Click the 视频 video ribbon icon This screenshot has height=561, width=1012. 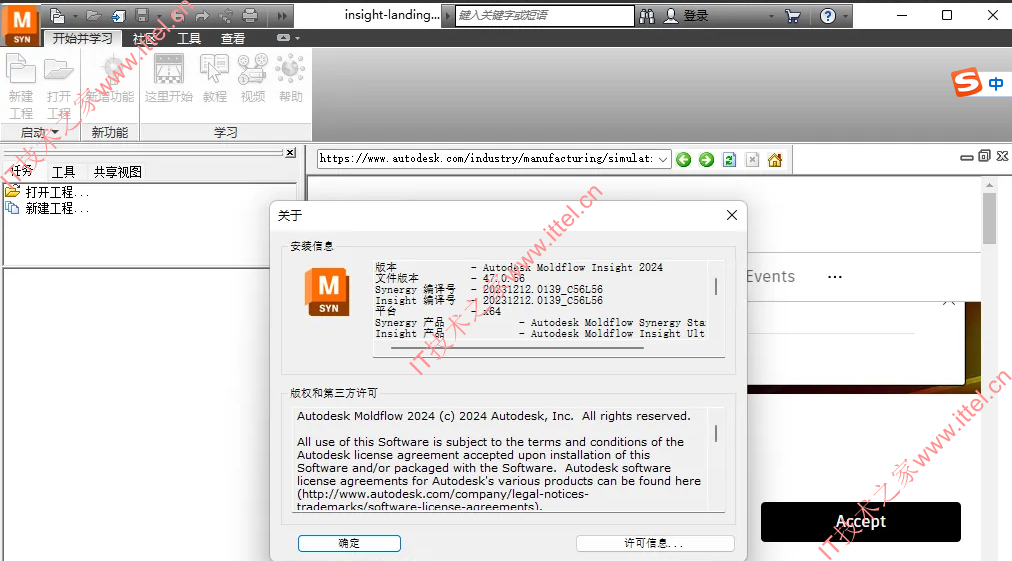(x=252, y=79)
